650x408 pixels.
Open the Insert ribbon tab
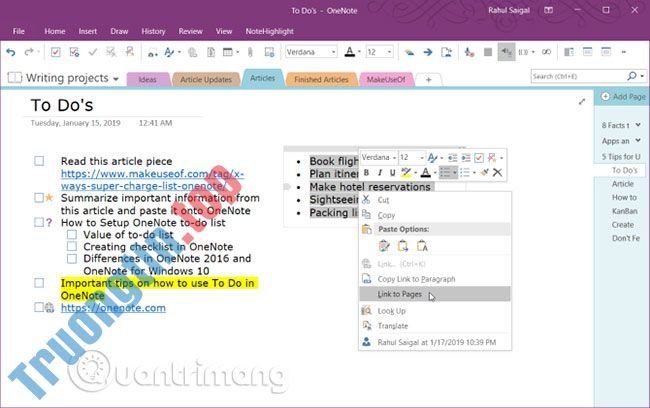pyautogui.click(x=87, y=31)
